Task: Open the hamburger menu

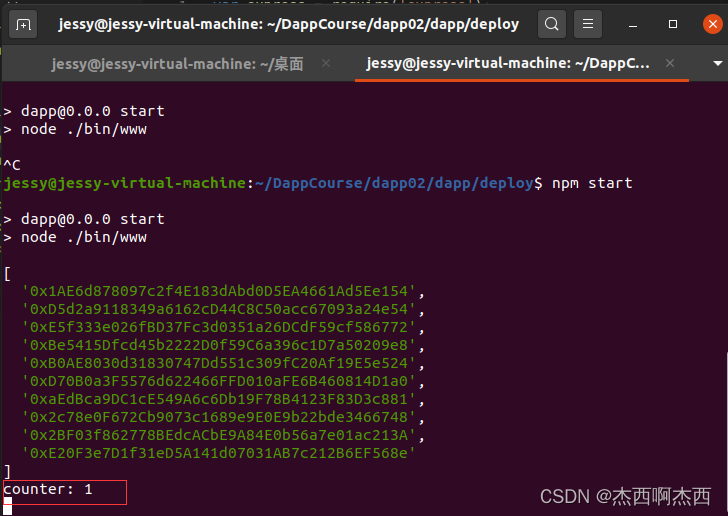Action: tap(588, 24)
